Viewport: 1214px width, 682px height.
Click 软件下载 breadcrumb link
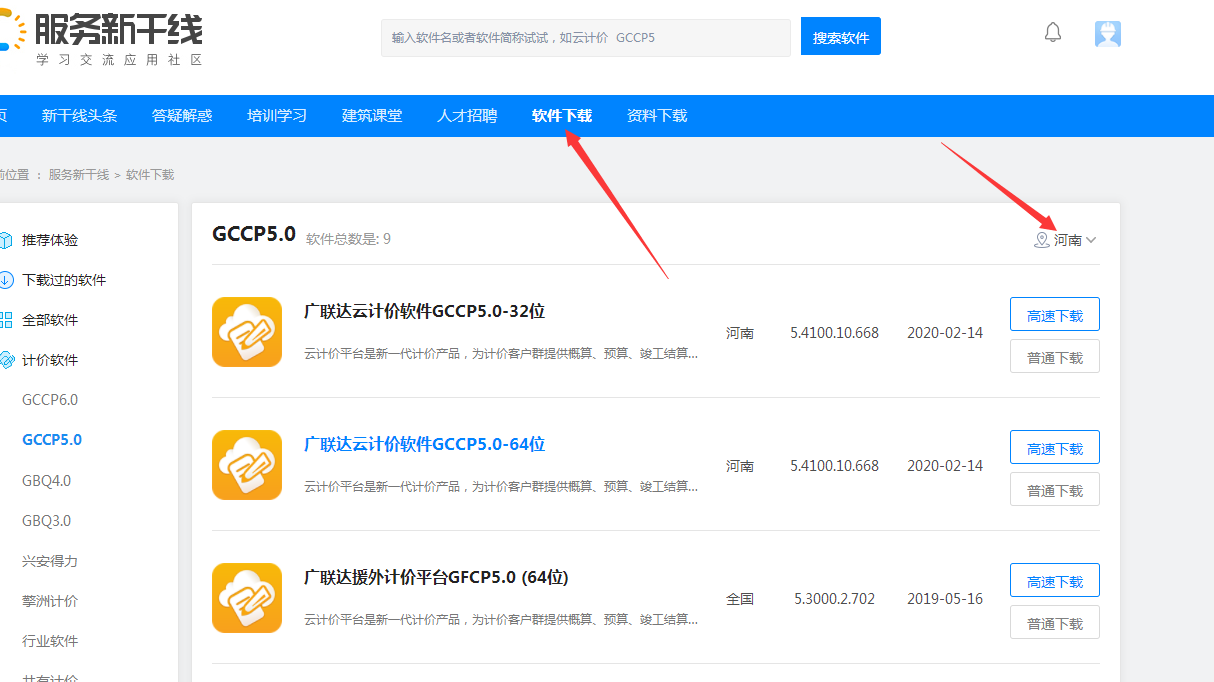tap(150, 174)
